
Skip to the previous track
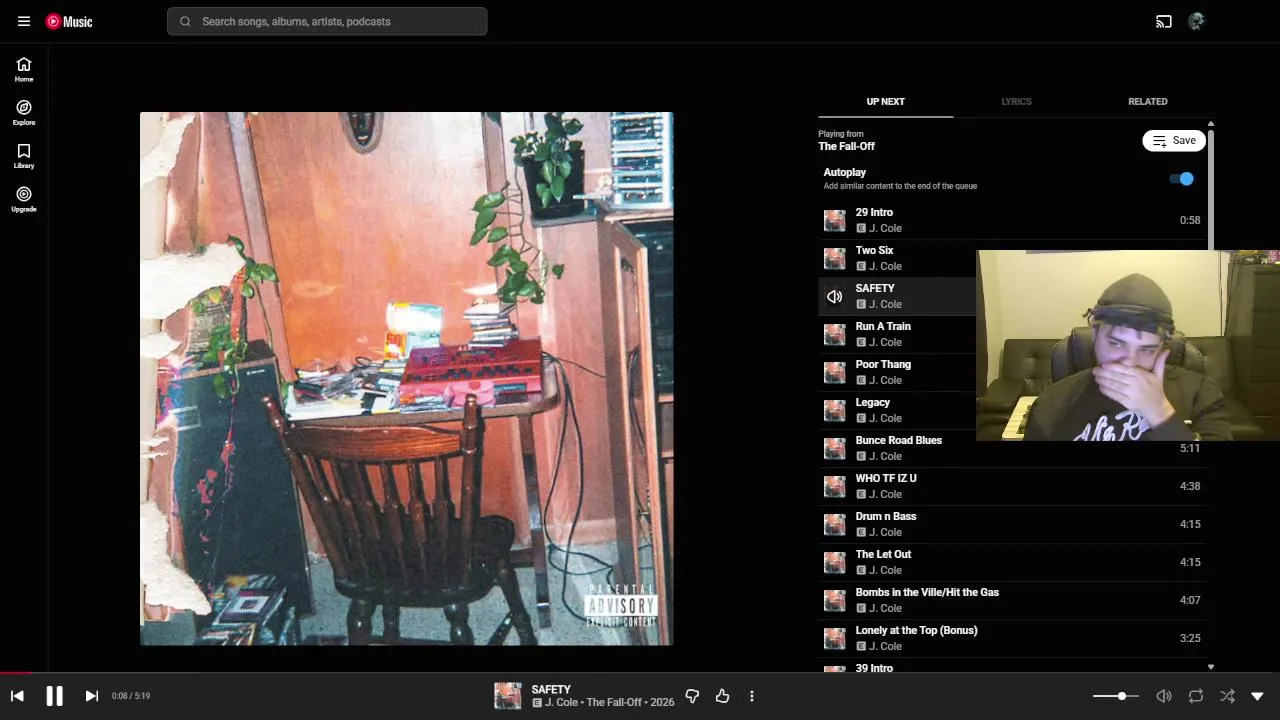coord(17,696)
